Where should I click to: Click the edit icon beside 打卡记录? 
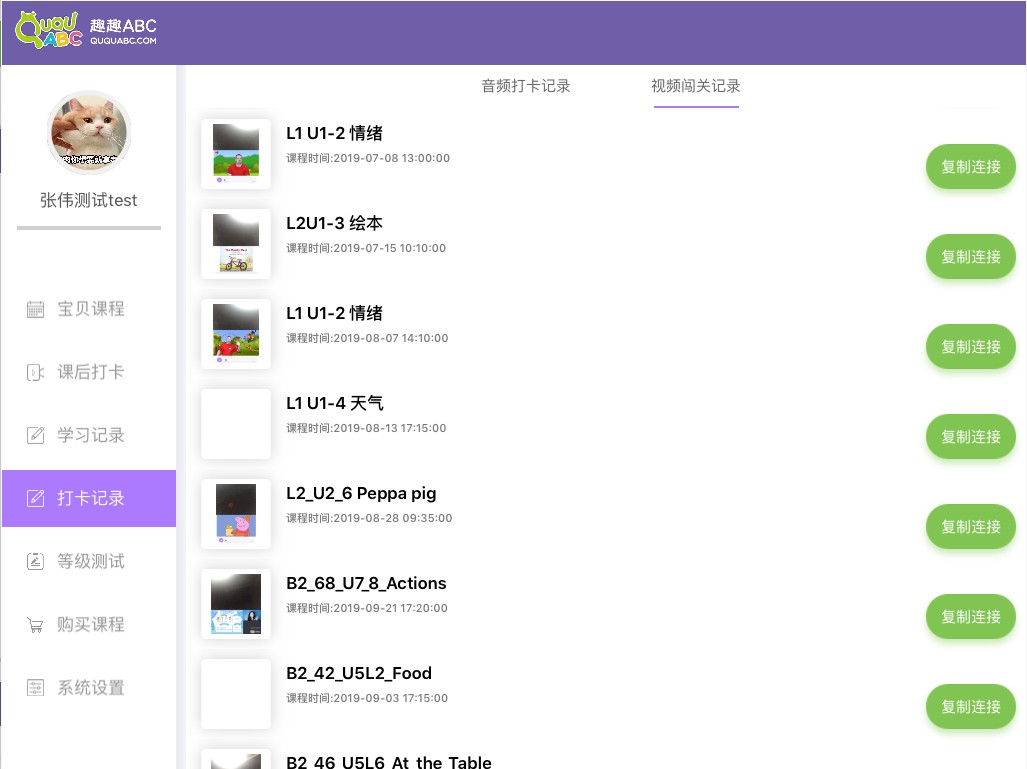tap(35, 498)
